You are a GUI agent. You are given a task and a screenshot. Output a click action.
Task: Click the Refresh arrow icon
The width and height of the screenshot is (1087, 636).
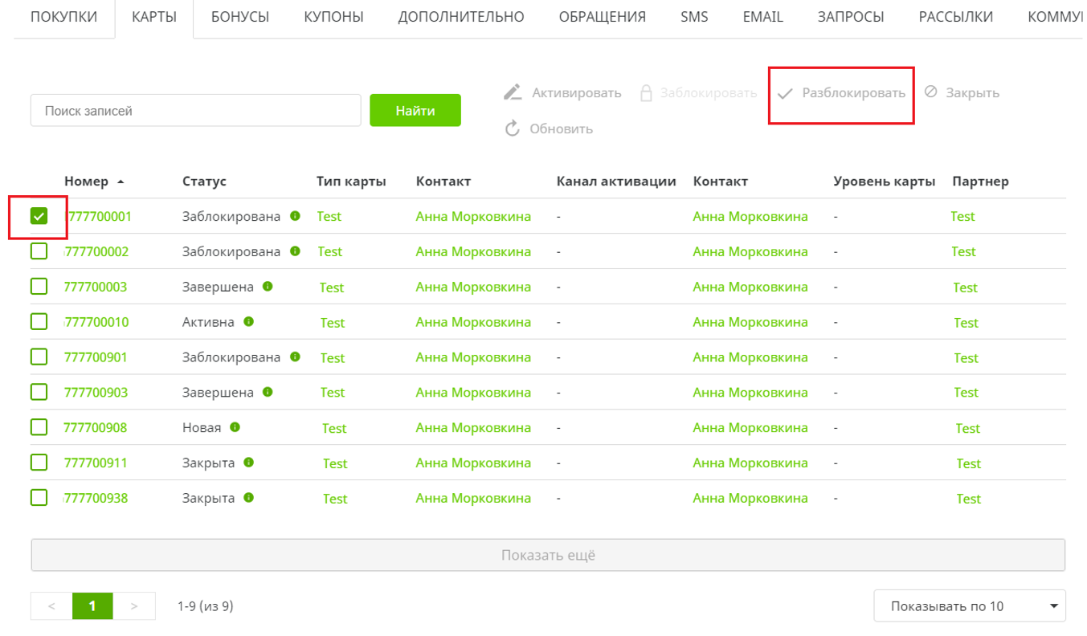pos(513,128)
